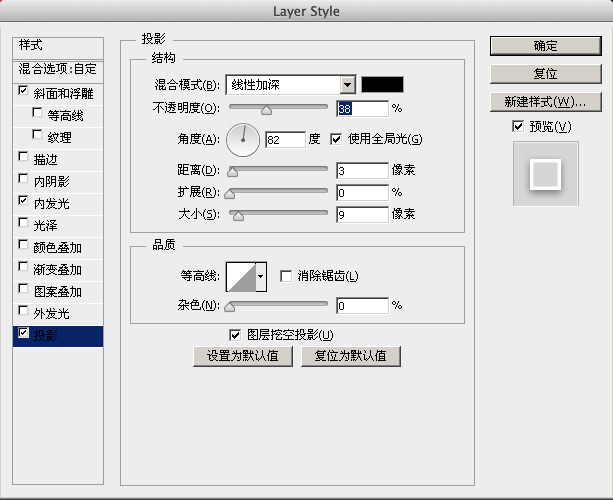Select the 样式 styles list header
613x500 pixels.
(x=58, y=48)
